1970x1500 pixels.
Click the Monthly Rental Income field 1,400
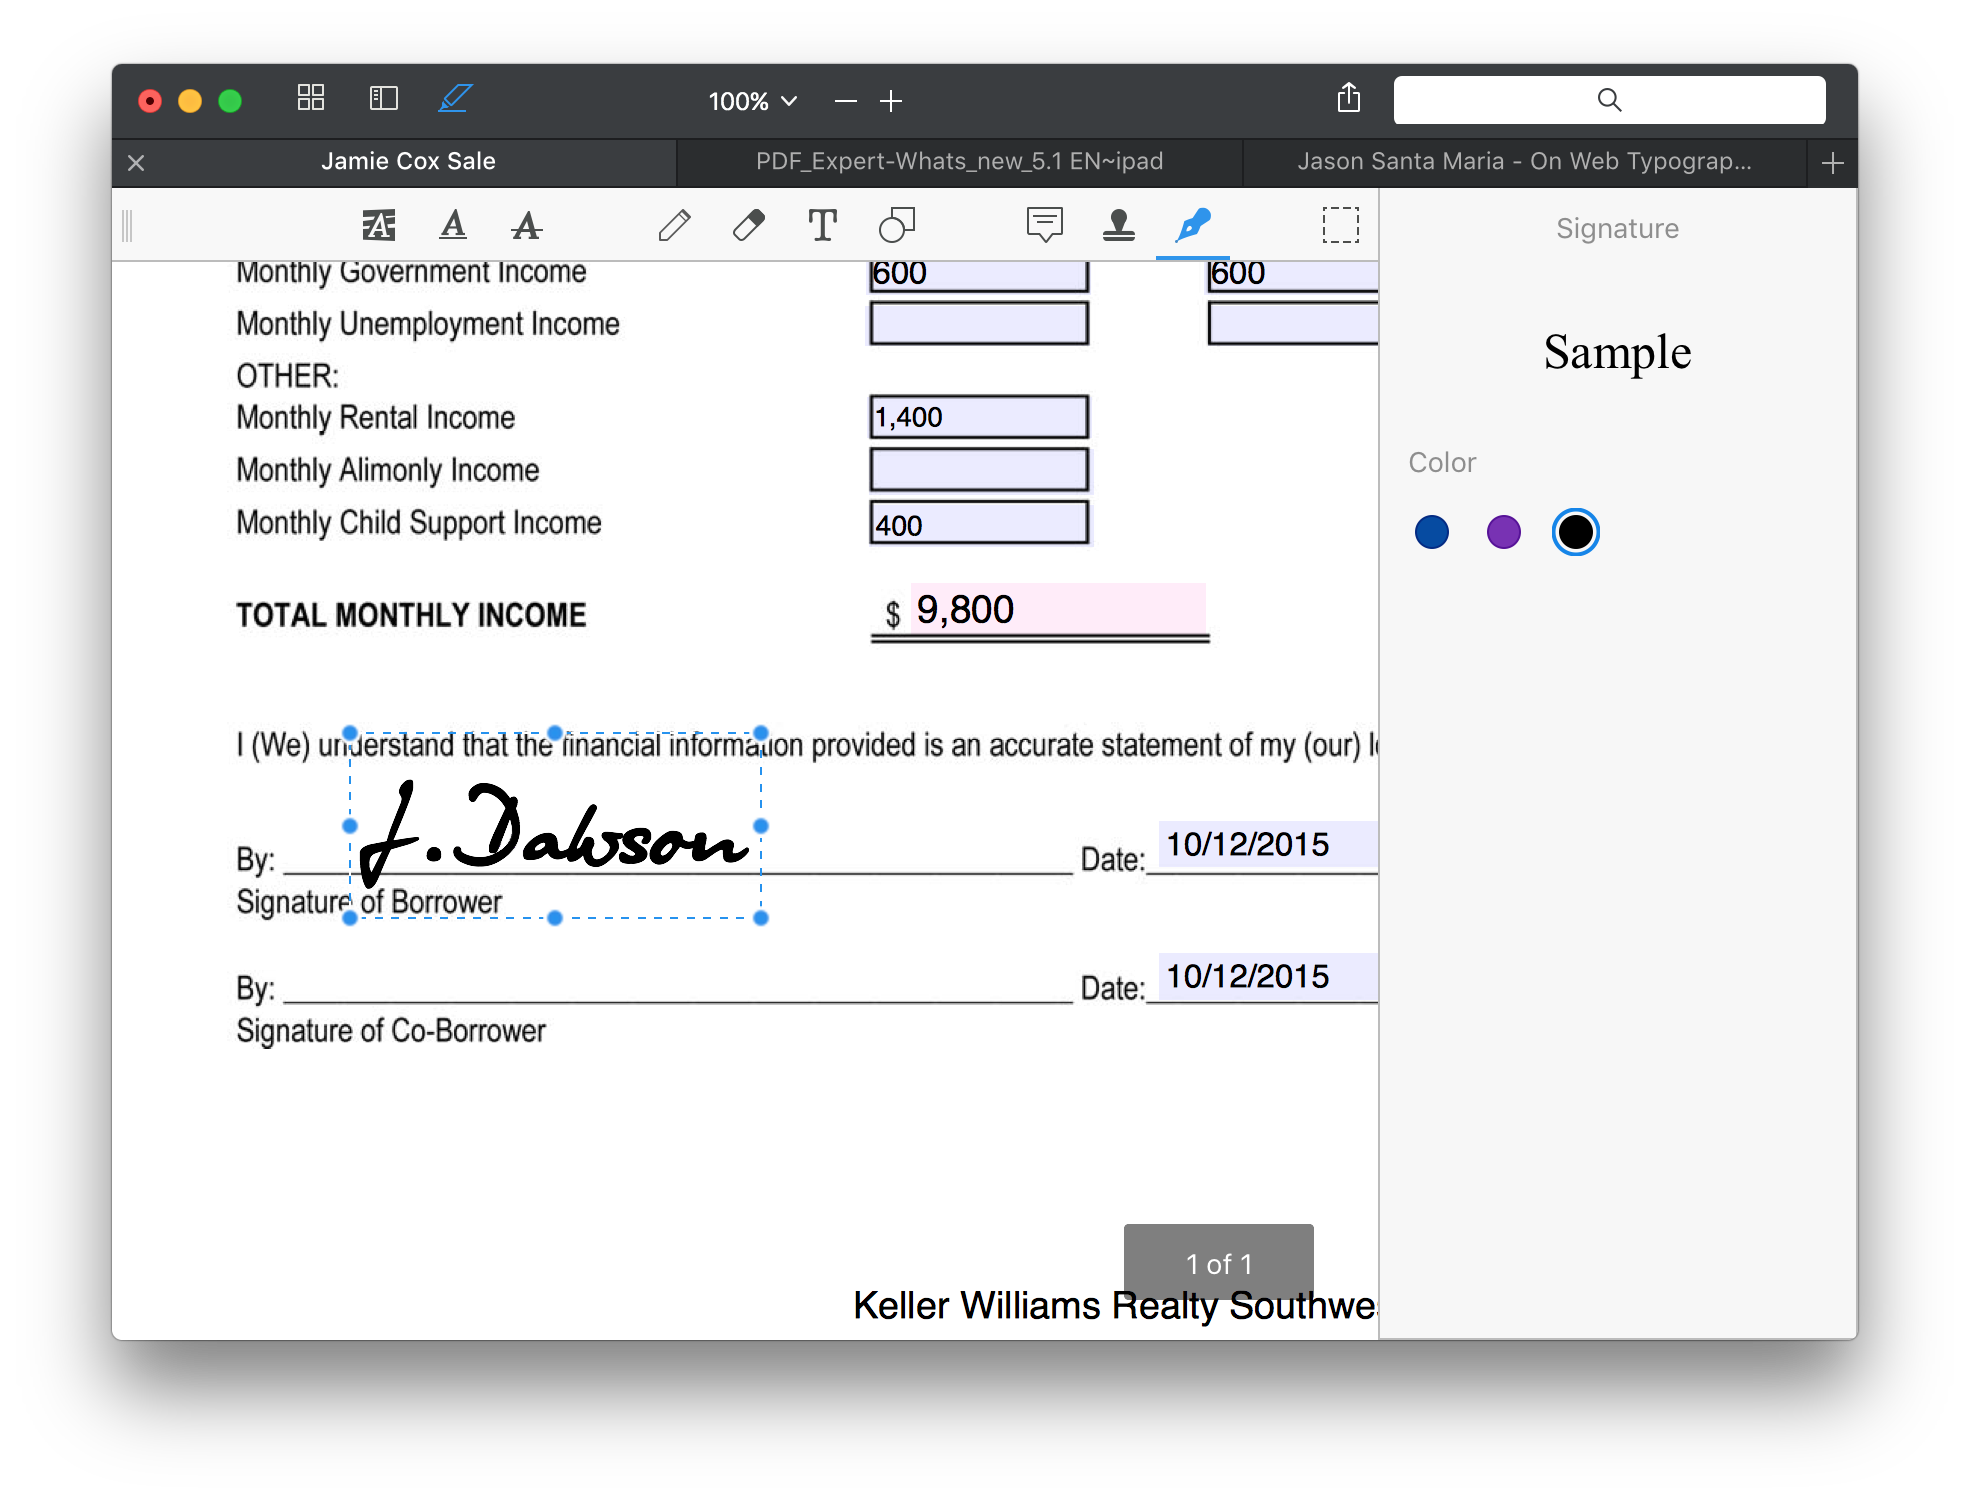[x=979, y=417]
